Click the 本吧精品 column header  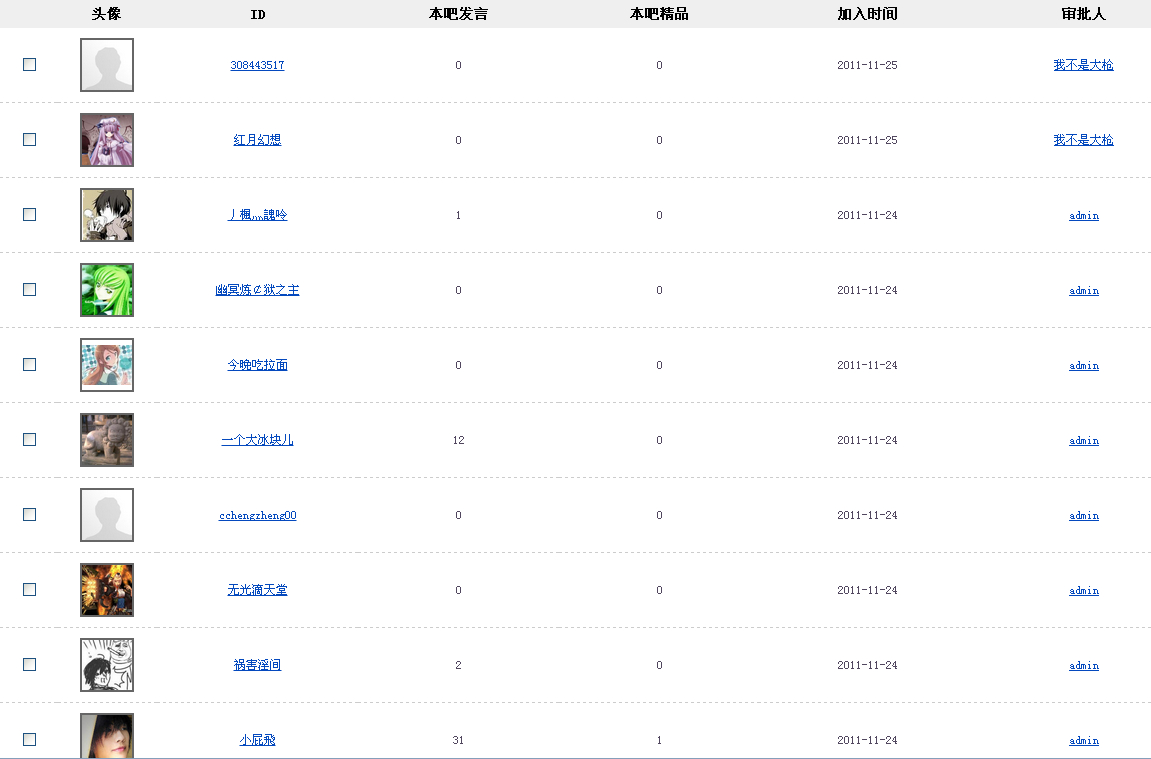[x=659, y=14]
